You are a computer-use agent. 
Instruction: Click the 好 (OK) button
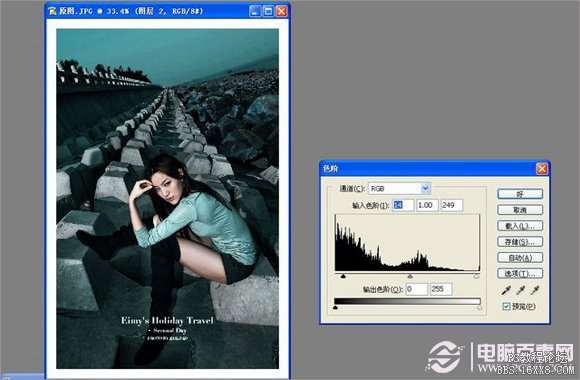tap(520, 194)
